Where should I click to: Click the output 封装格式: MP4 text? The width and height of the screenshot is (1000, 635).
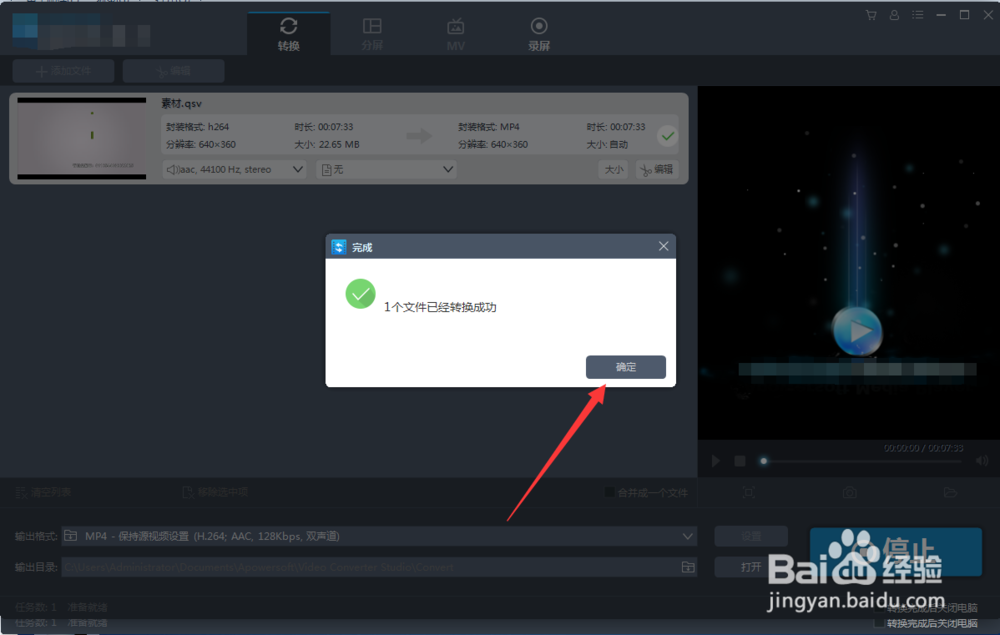click(x=489, y=127)
